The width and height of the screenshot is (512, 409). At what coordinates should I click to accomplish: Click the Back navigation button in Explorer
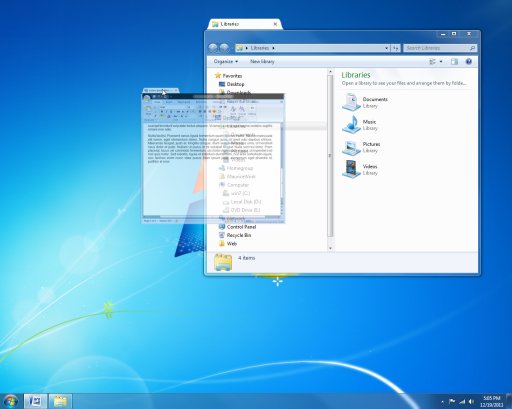click(x=213, y=48)
